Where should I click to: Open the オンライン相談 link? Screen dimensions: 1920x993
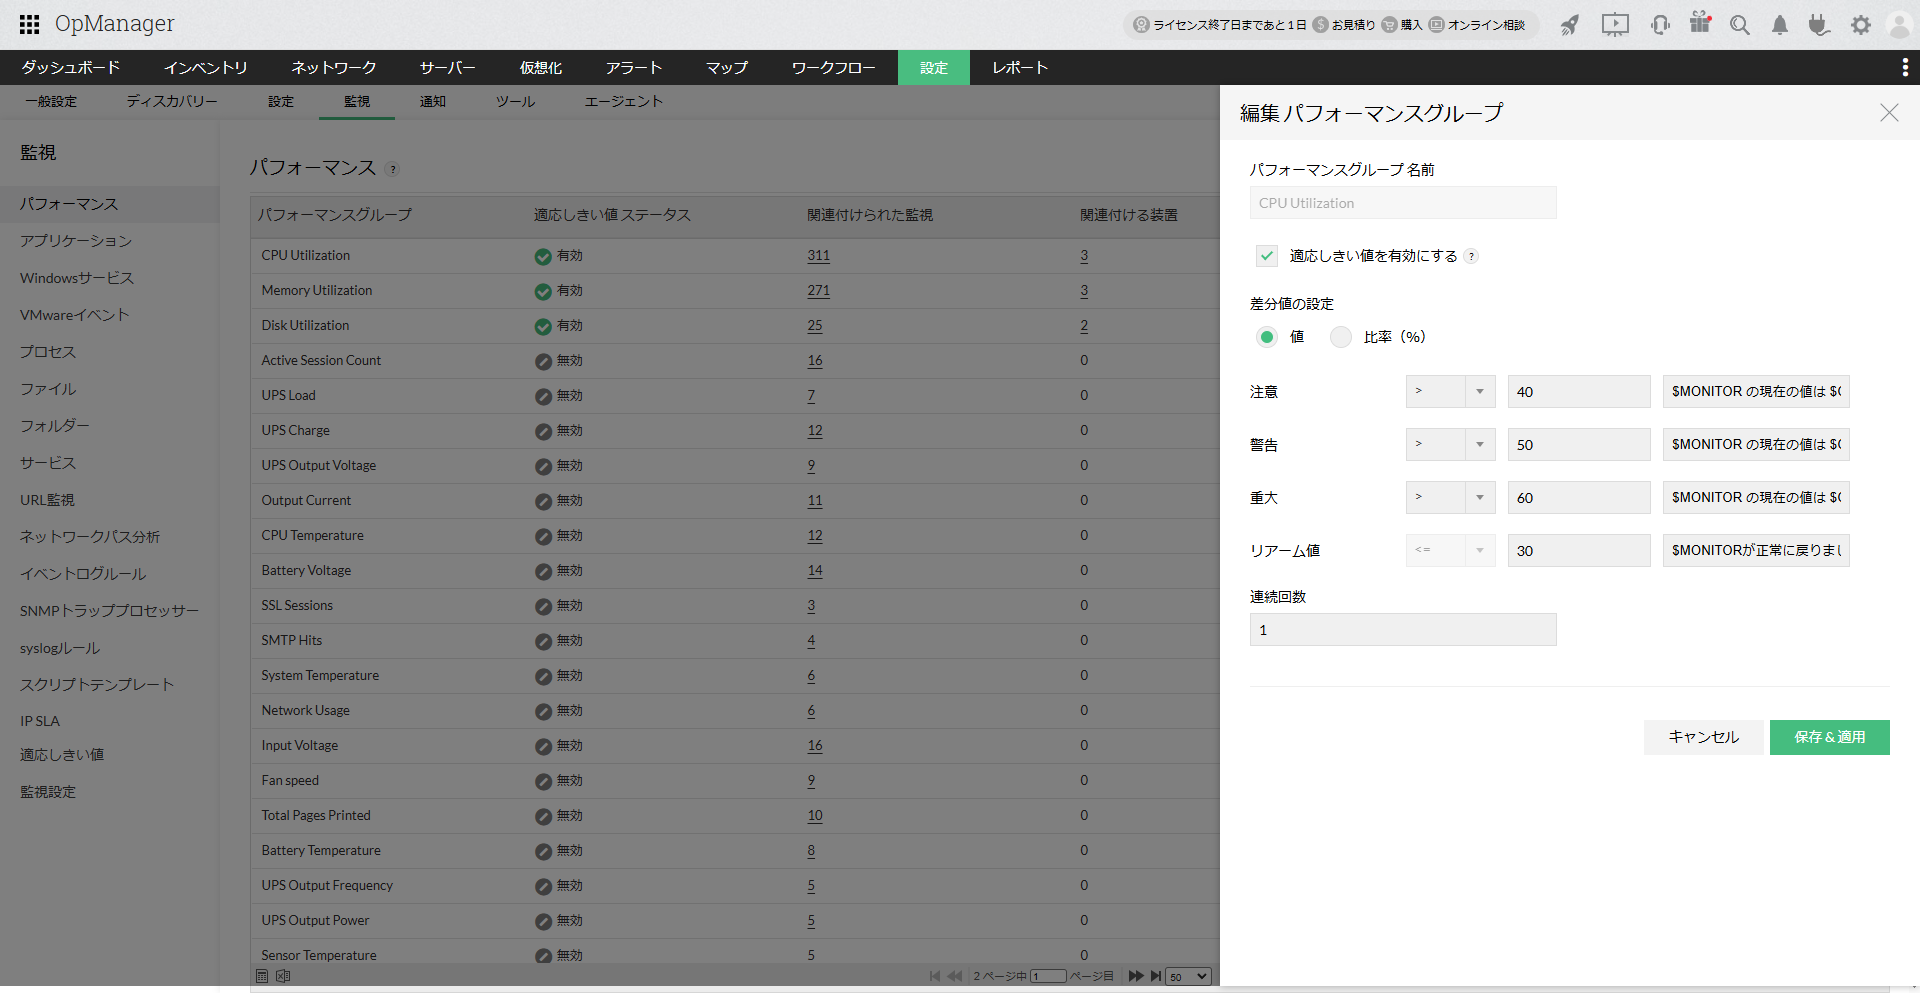click(1487, 25)
